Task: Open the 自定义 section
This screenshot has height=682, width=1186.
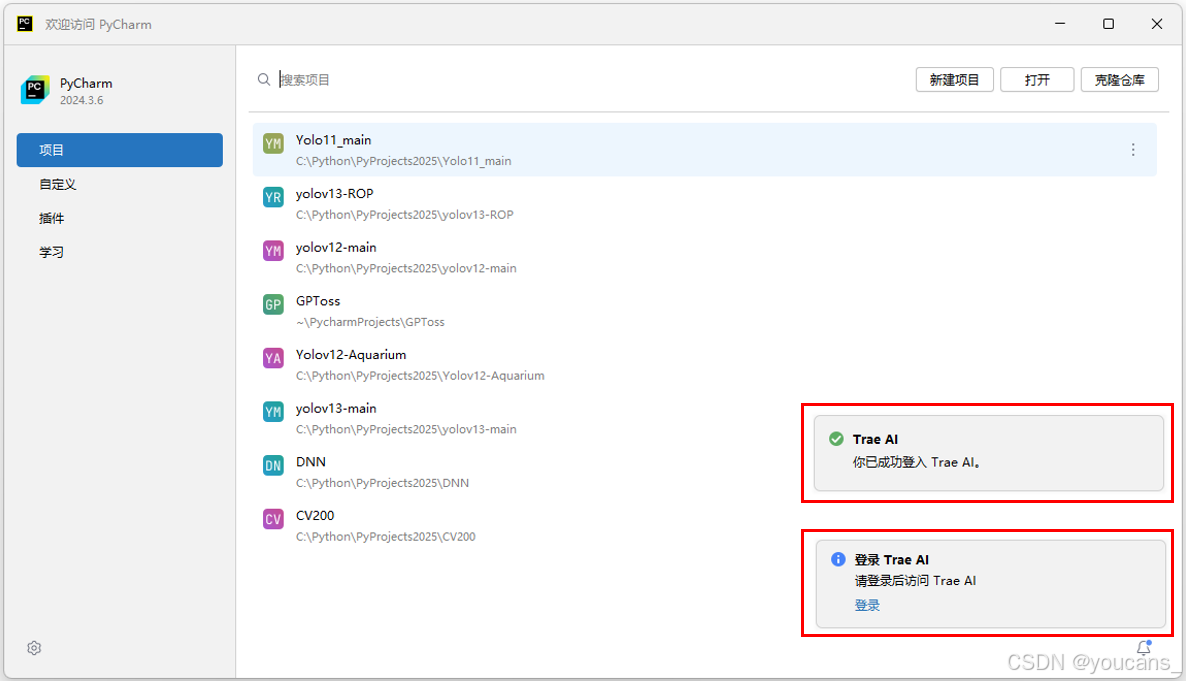Action: pos(57,184)
